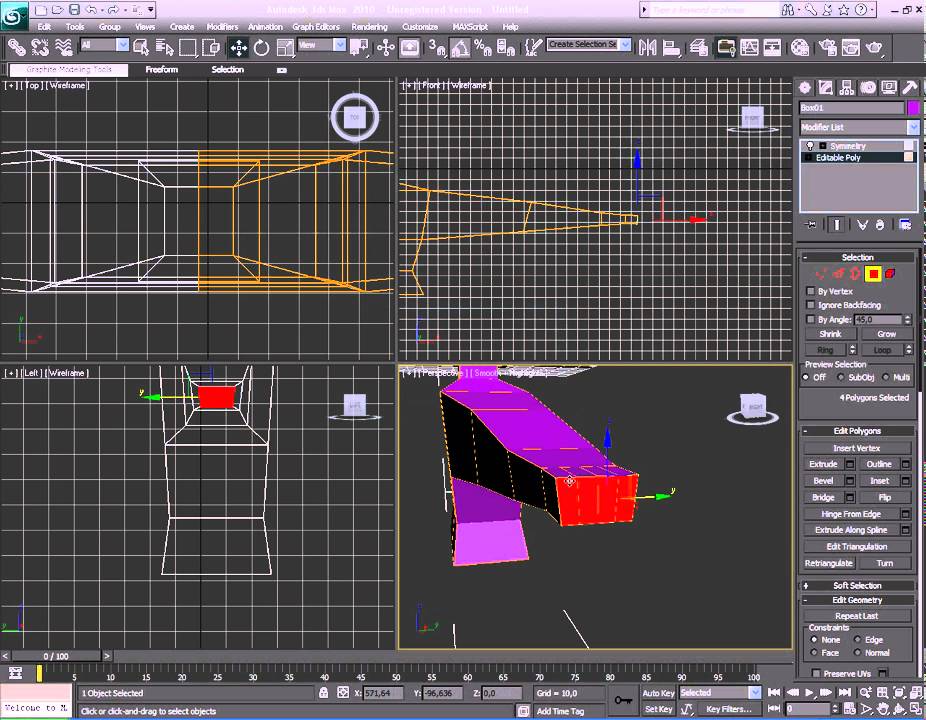This screenshot has width=926, height=720.
Task: Click the Shrink selection button
Action: (x=830, y=334)
